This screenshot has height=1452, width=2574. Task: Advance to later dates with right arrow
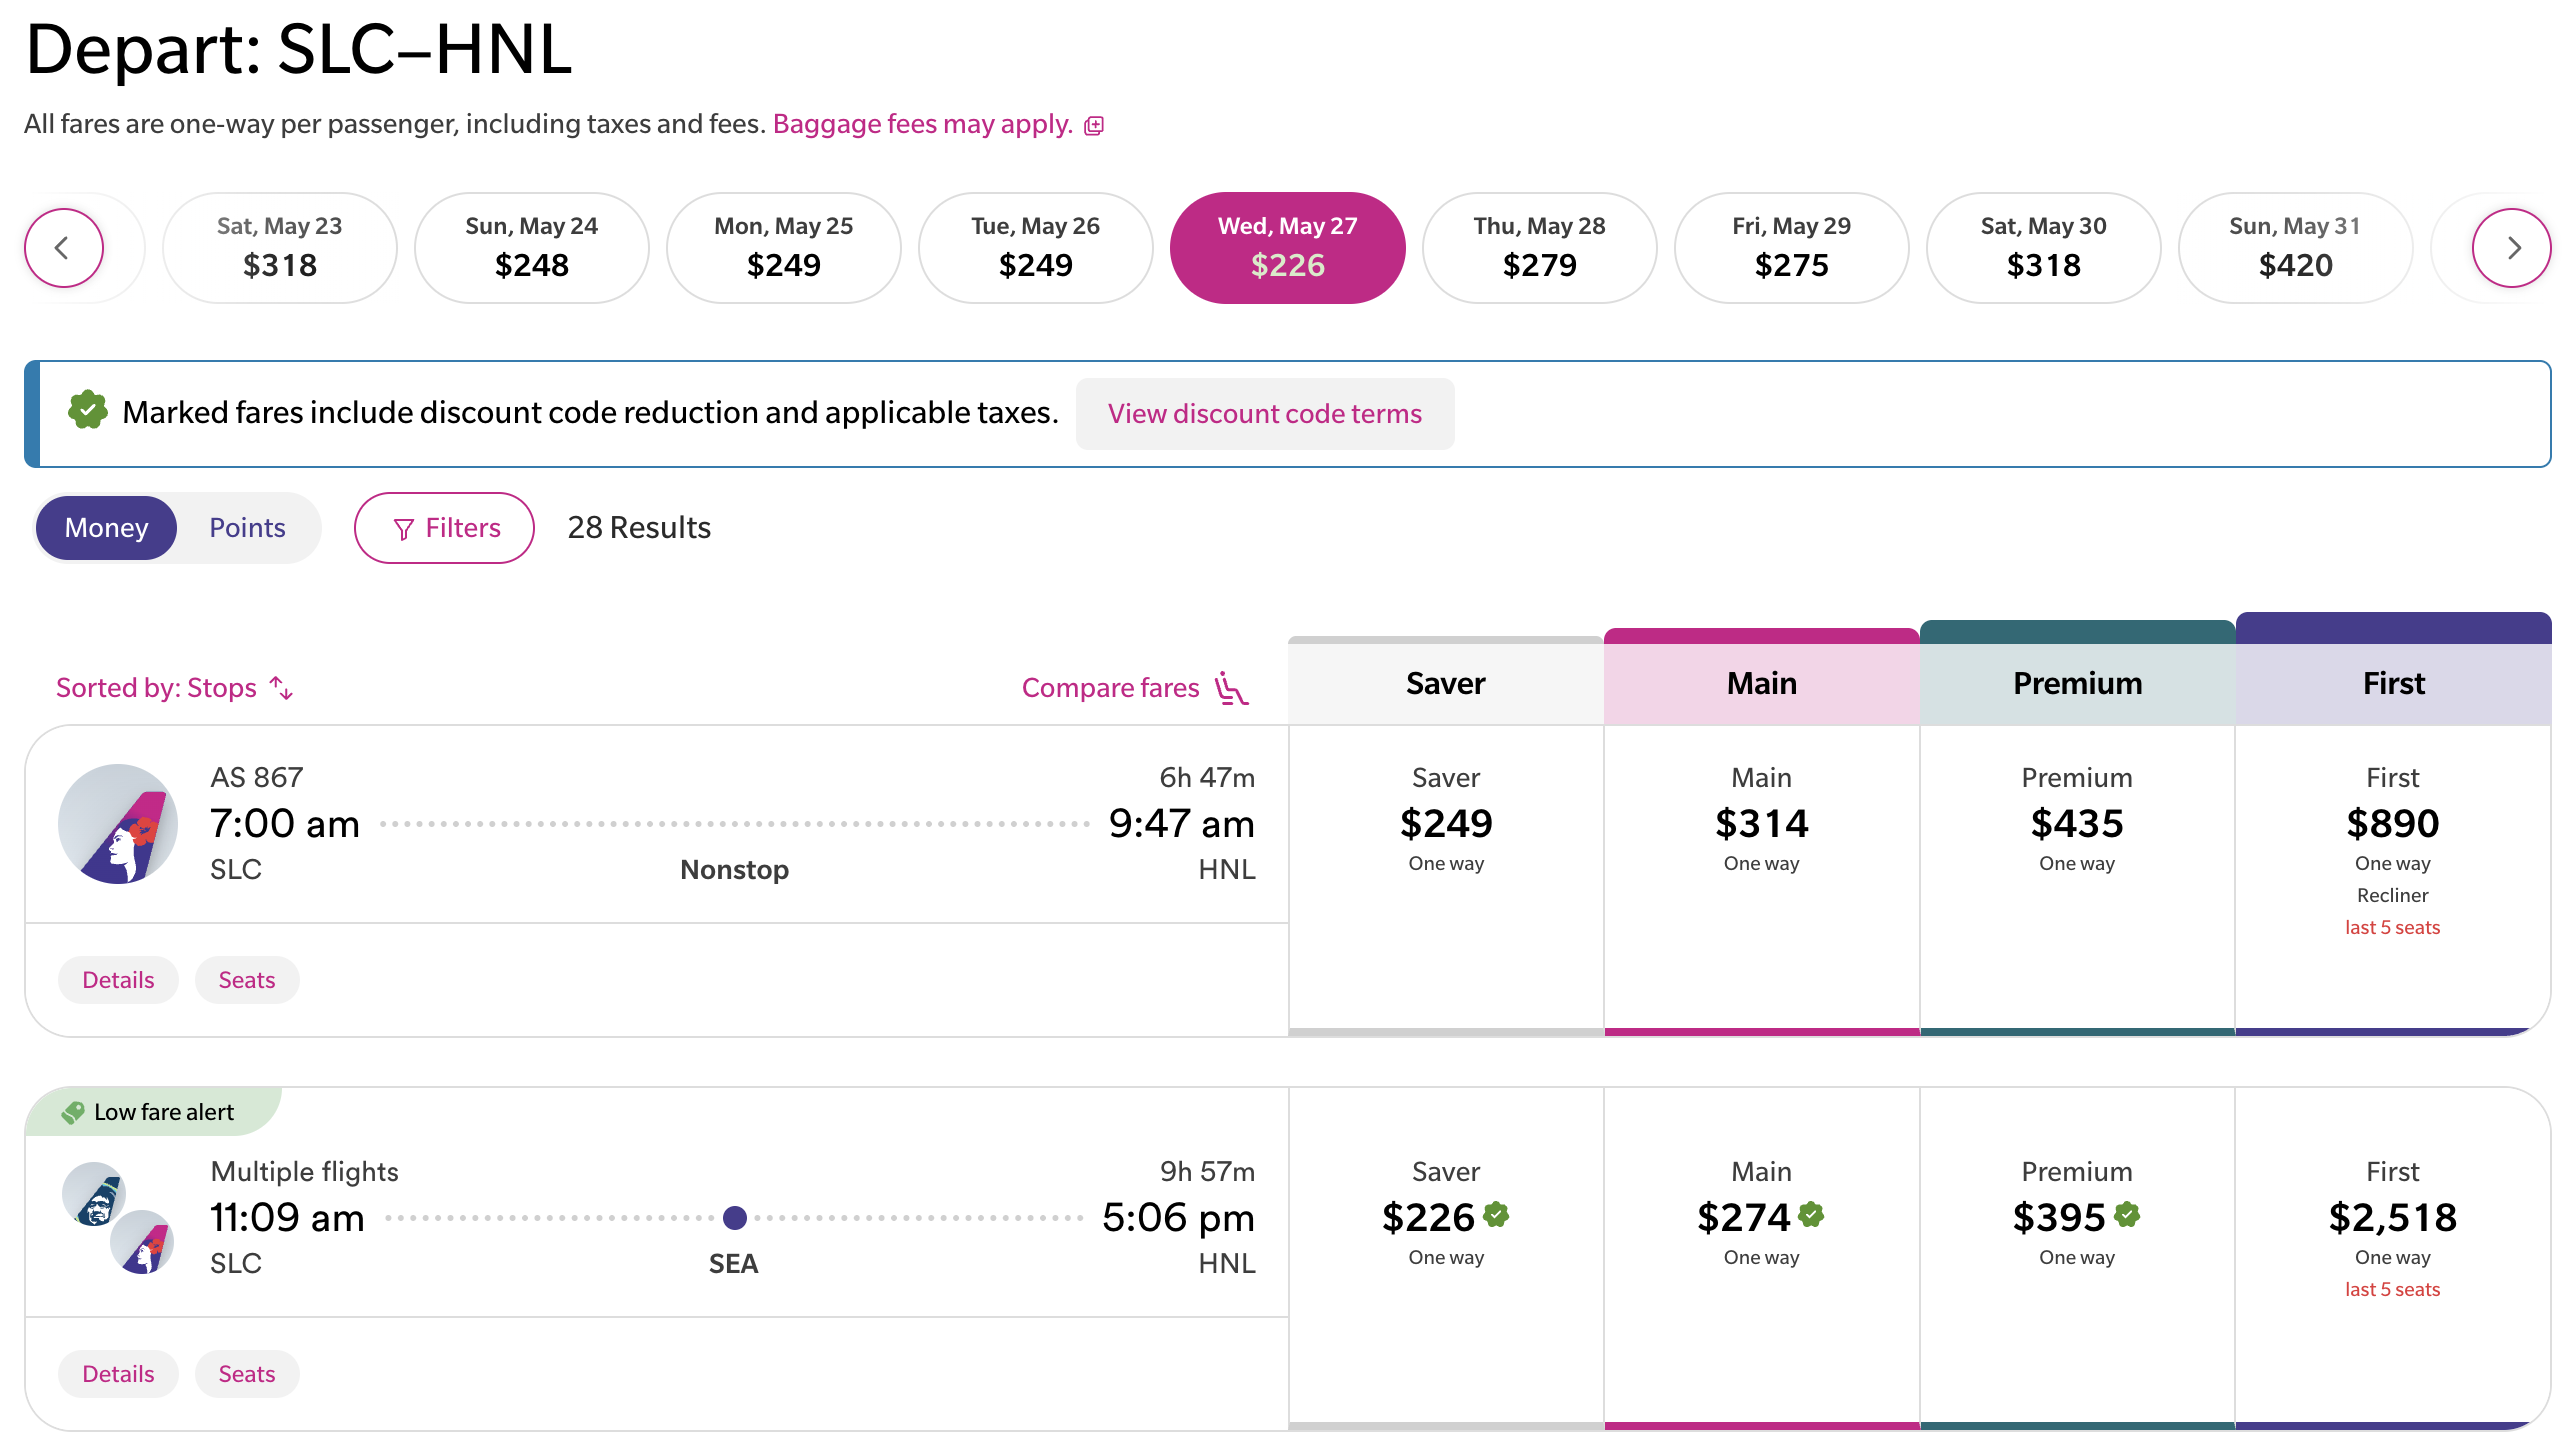2511,248
